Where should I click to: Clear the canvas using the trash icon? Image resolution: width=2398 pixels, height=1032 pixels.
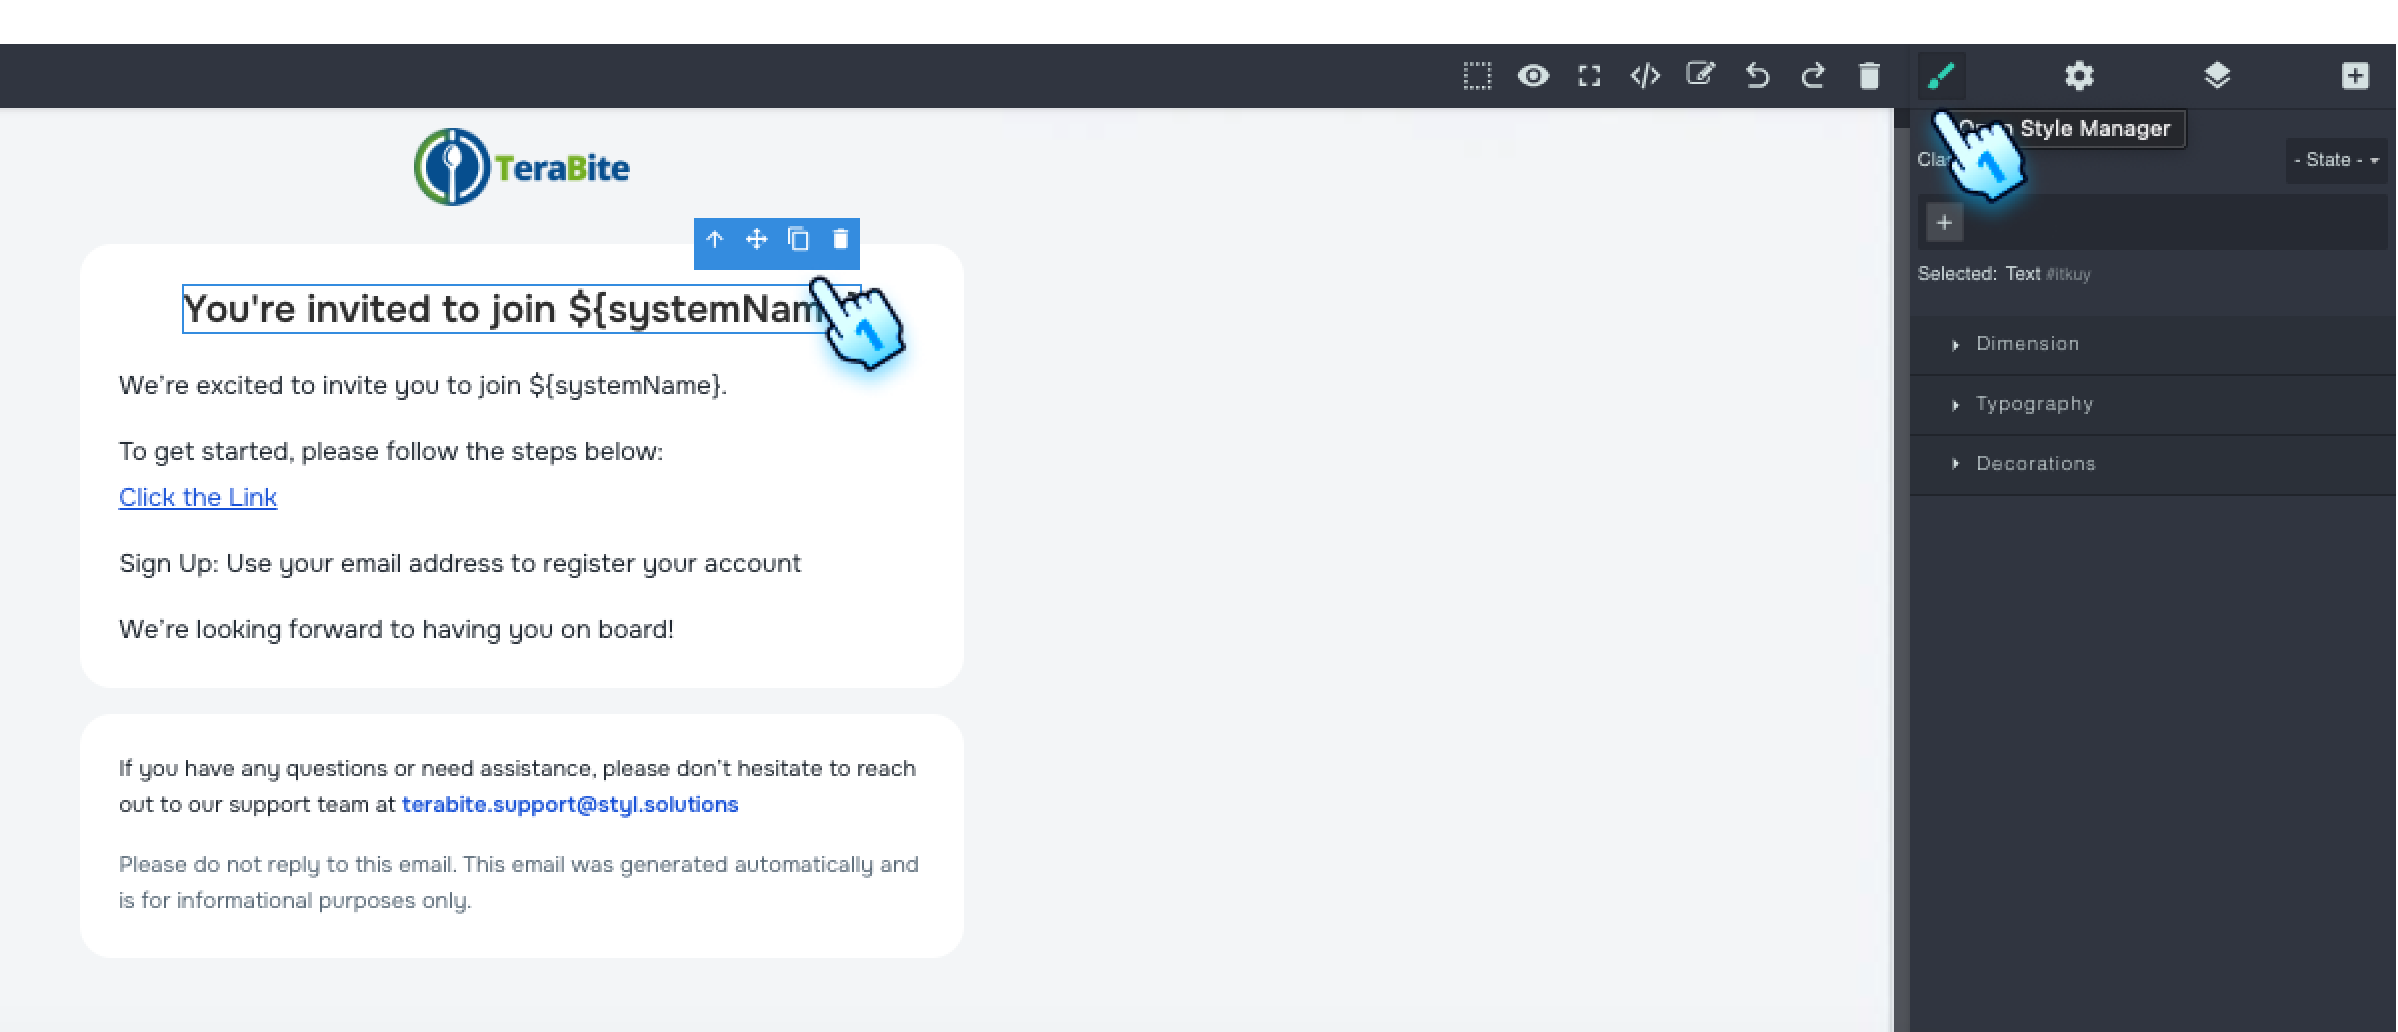[x=1870, y=76]
